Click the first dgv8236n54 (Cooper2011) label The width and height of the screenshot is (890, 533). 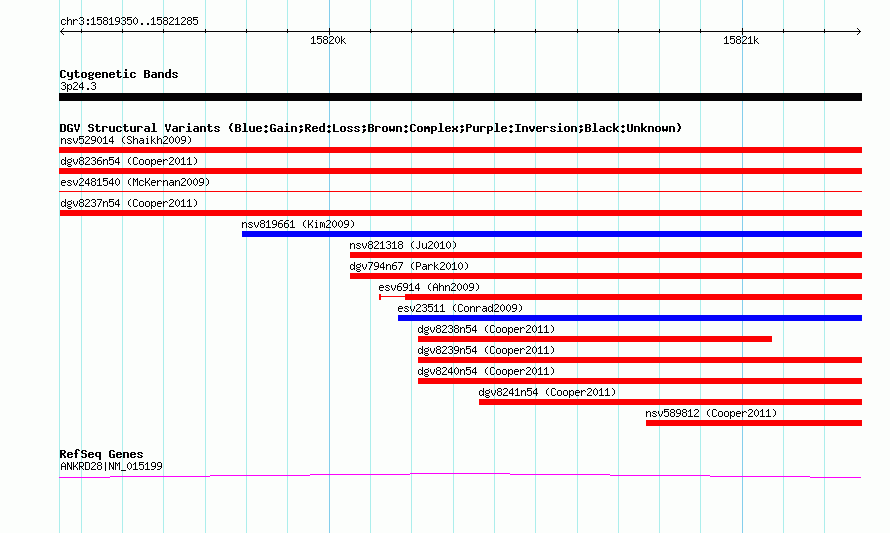[129, 161]
